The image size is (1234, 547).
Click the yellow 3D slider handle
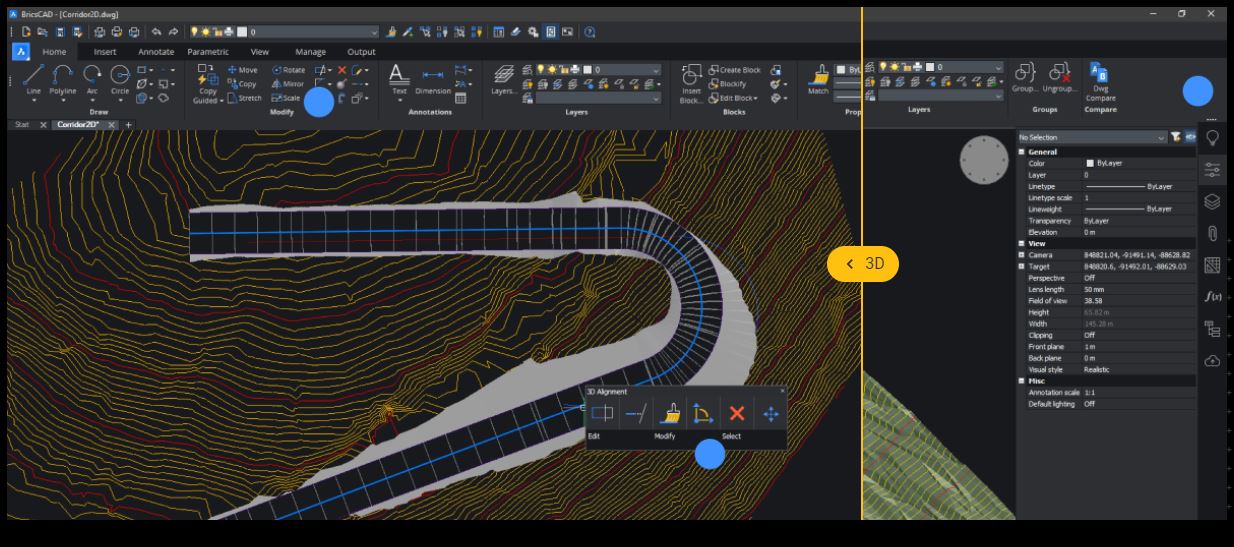[x=862, y=264]
